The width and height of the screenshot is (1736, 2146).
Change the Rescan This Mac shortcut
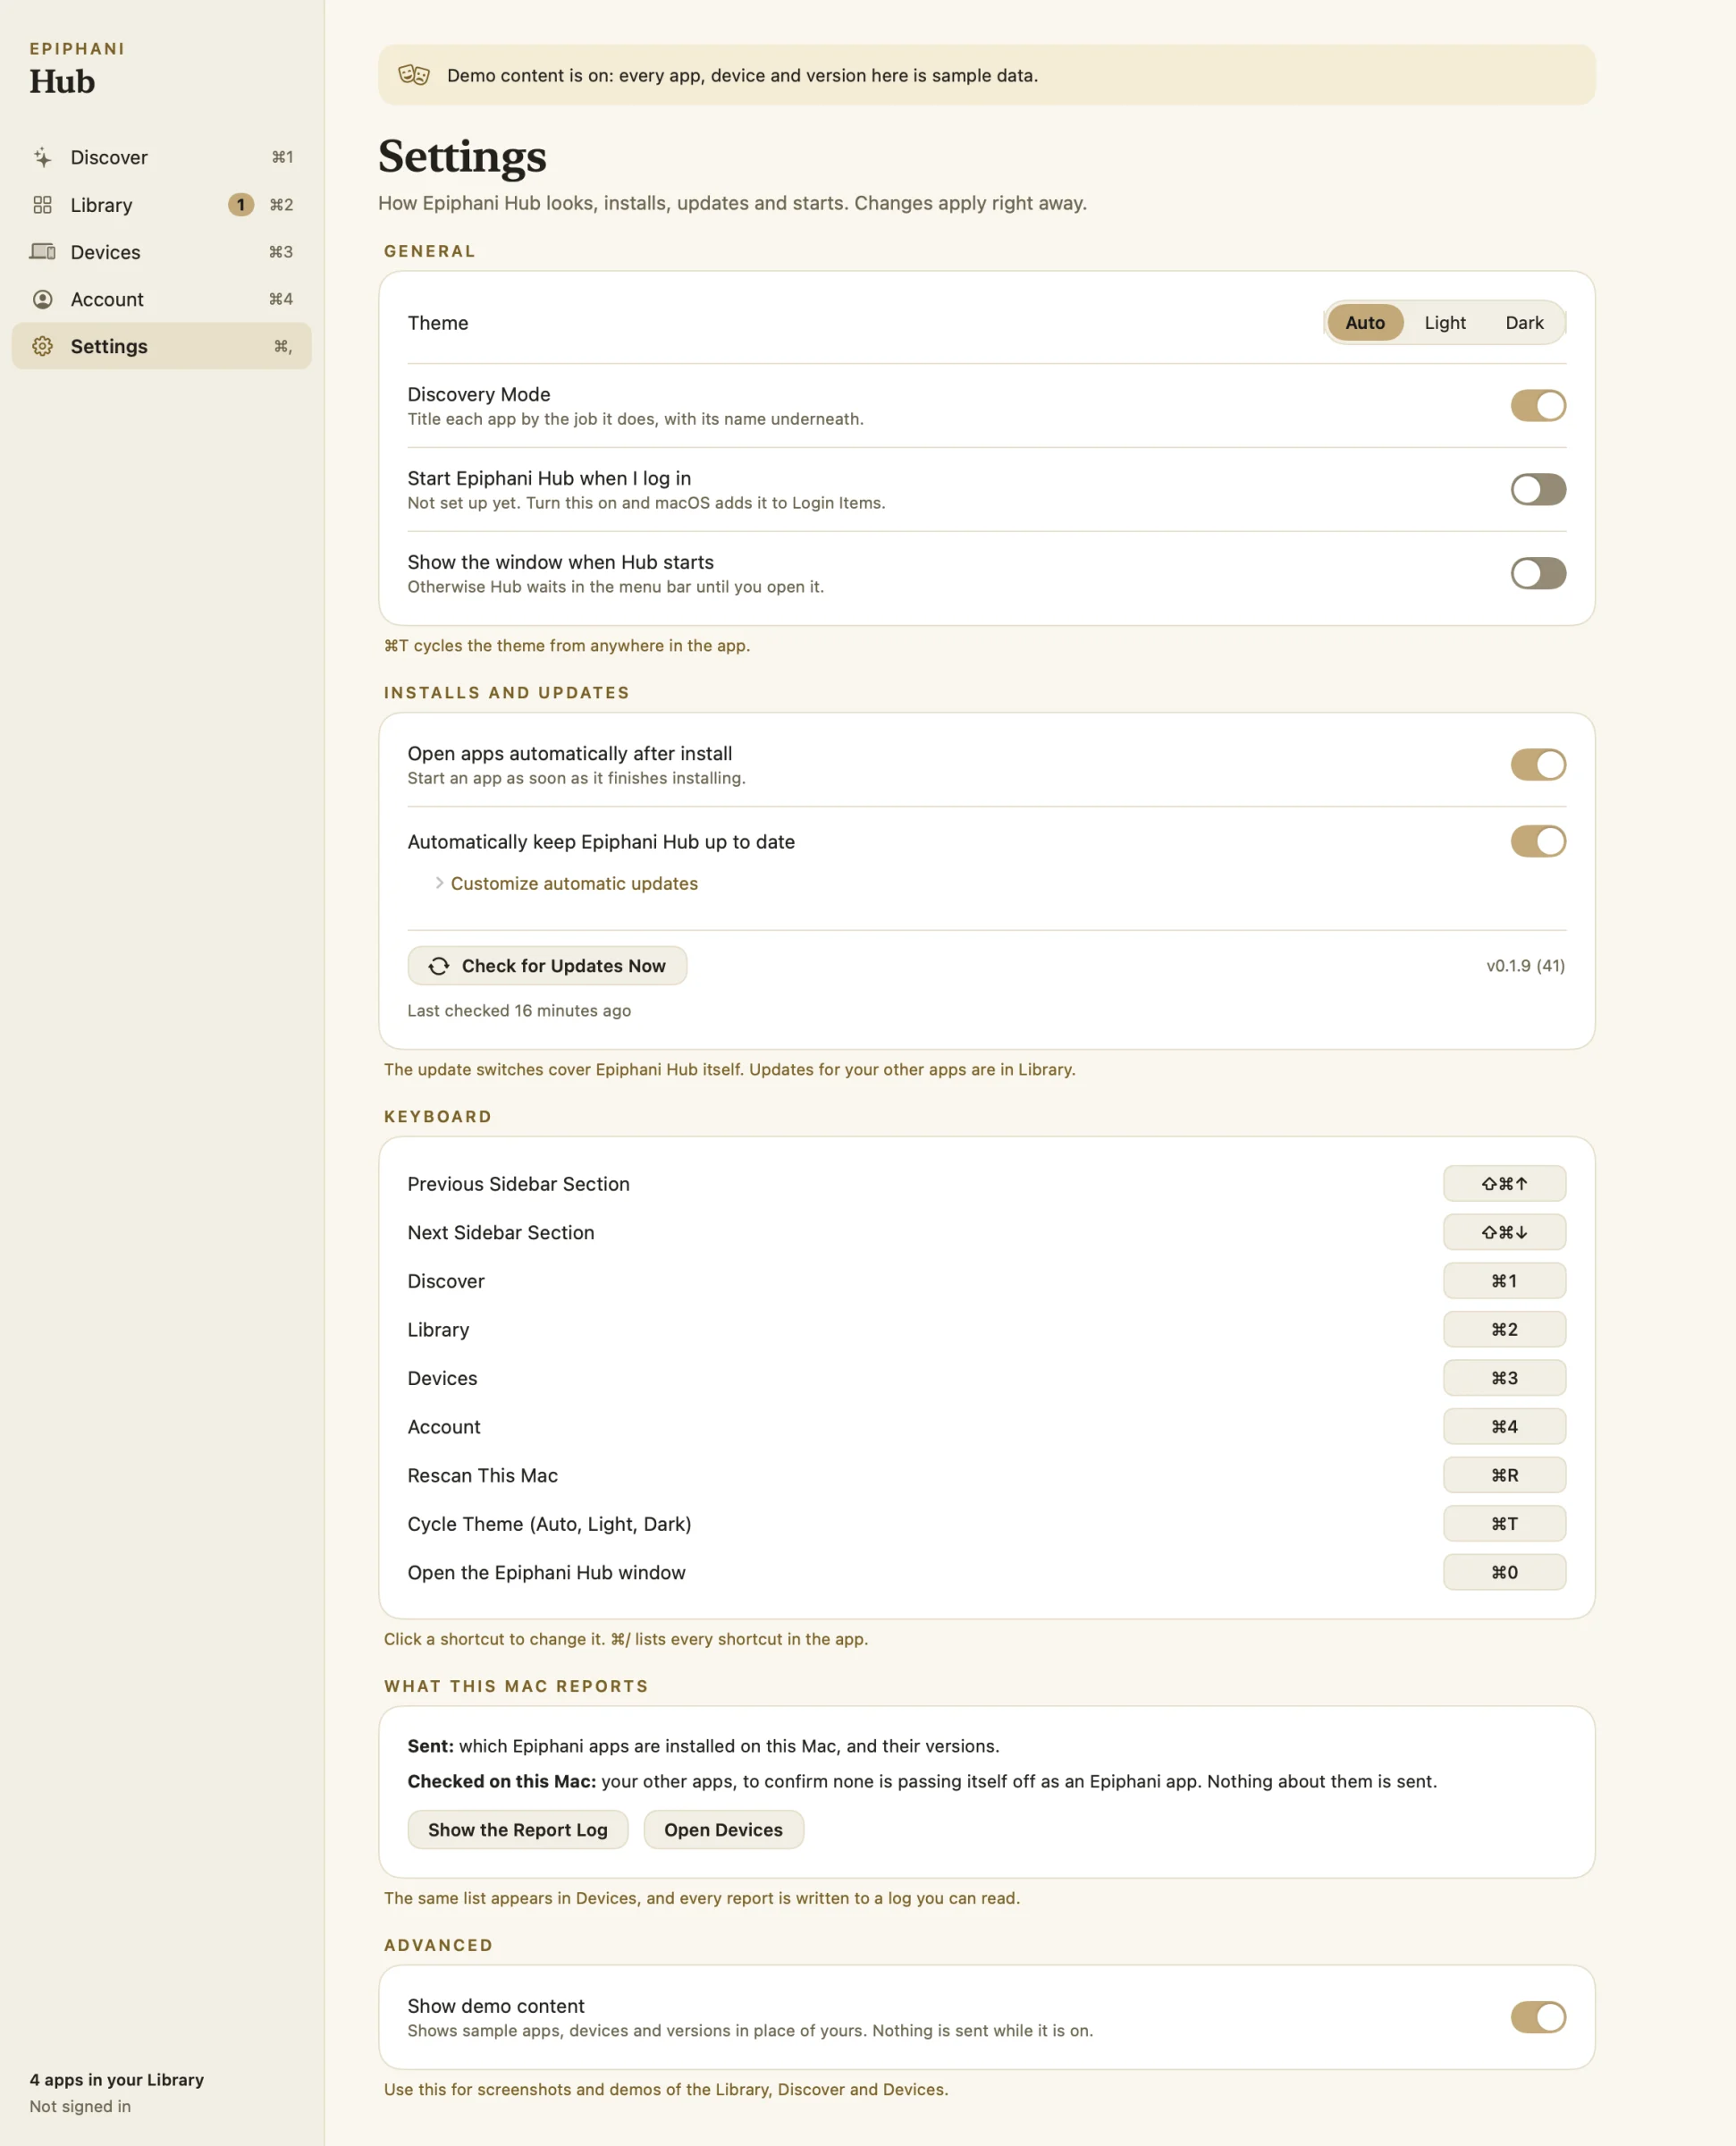click(x=1504, y=1476)
